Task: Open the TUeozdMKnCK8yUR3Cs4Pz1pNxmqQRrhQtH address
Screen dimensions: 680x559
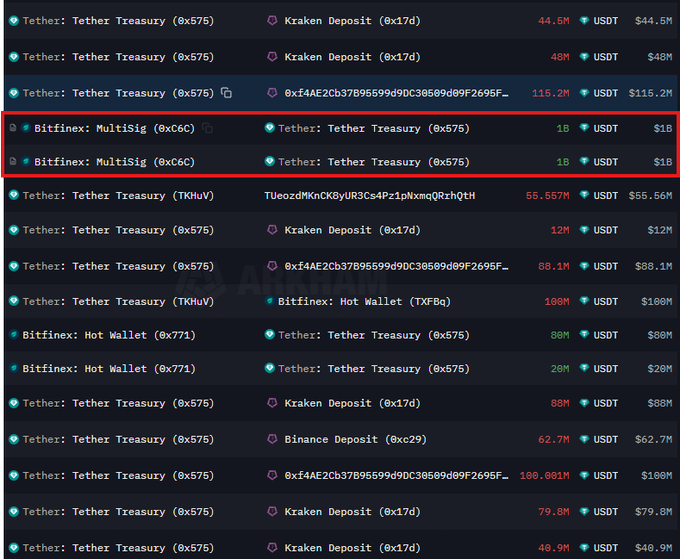Action: click(370, 196)
